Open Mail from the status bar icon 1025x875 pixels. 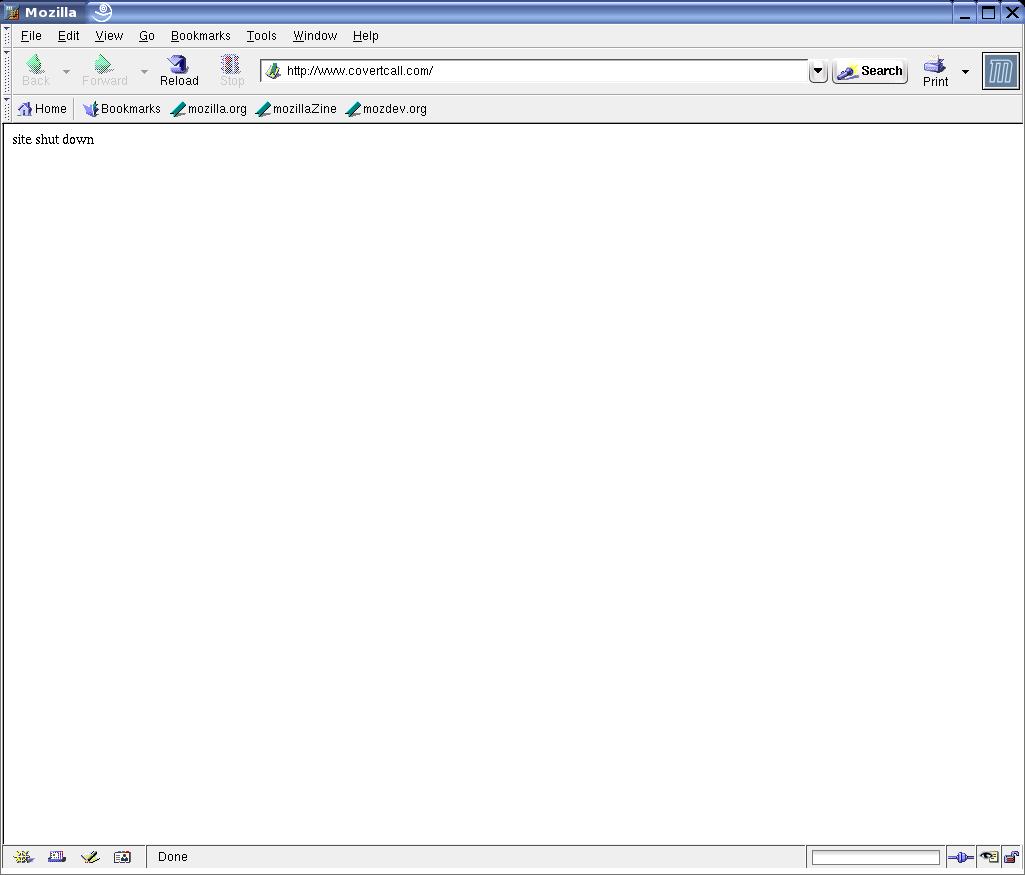(57, 857)
